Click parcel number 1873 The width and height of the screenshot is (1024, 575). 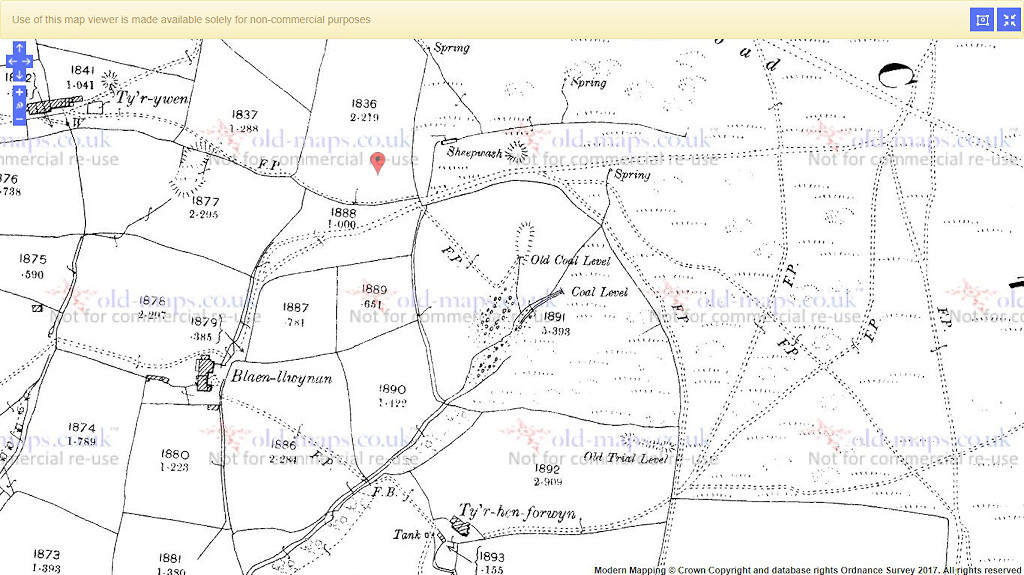pos(46,554)
